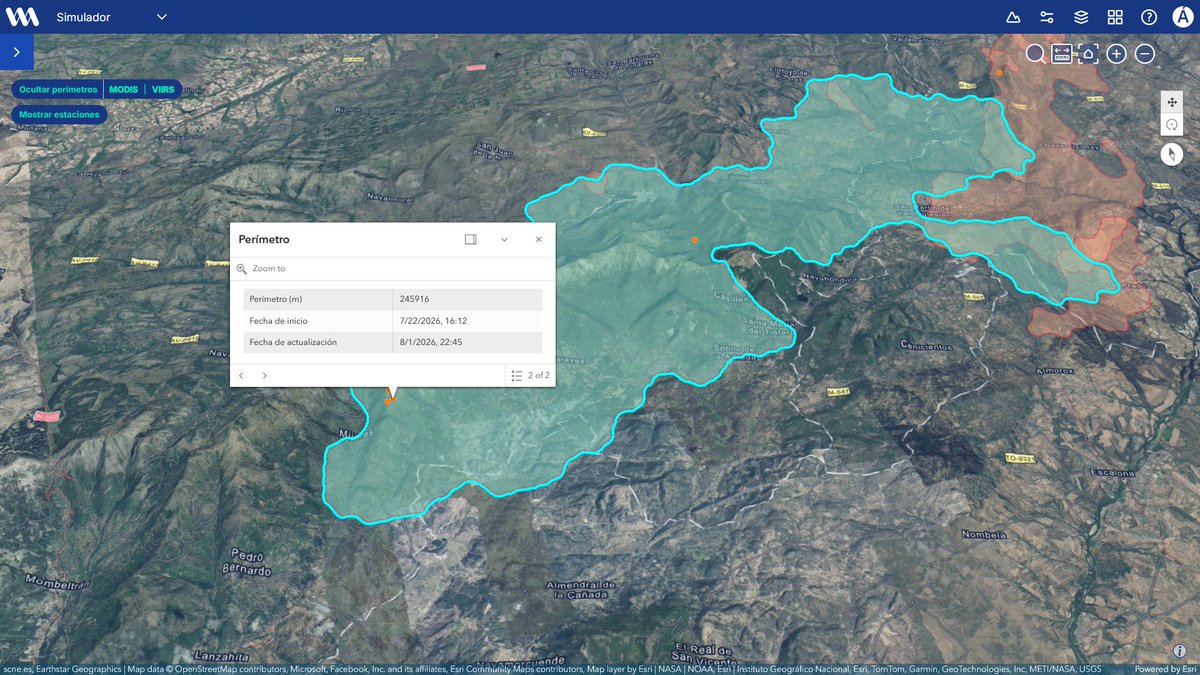Click the 'Fecha de inicio' label
The height and width of the screenshot is (675, 1200).
point(278,321)
